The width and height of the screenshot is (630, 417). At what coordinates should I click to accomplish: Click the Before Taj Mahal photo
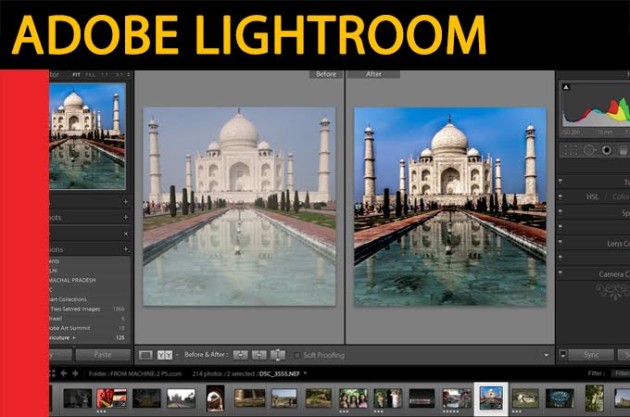point(239,206)
